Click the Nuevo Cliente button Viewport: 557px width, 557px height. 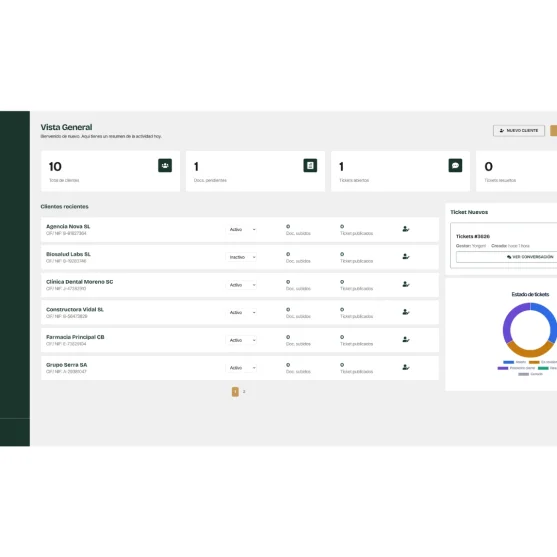coord(519,131)
